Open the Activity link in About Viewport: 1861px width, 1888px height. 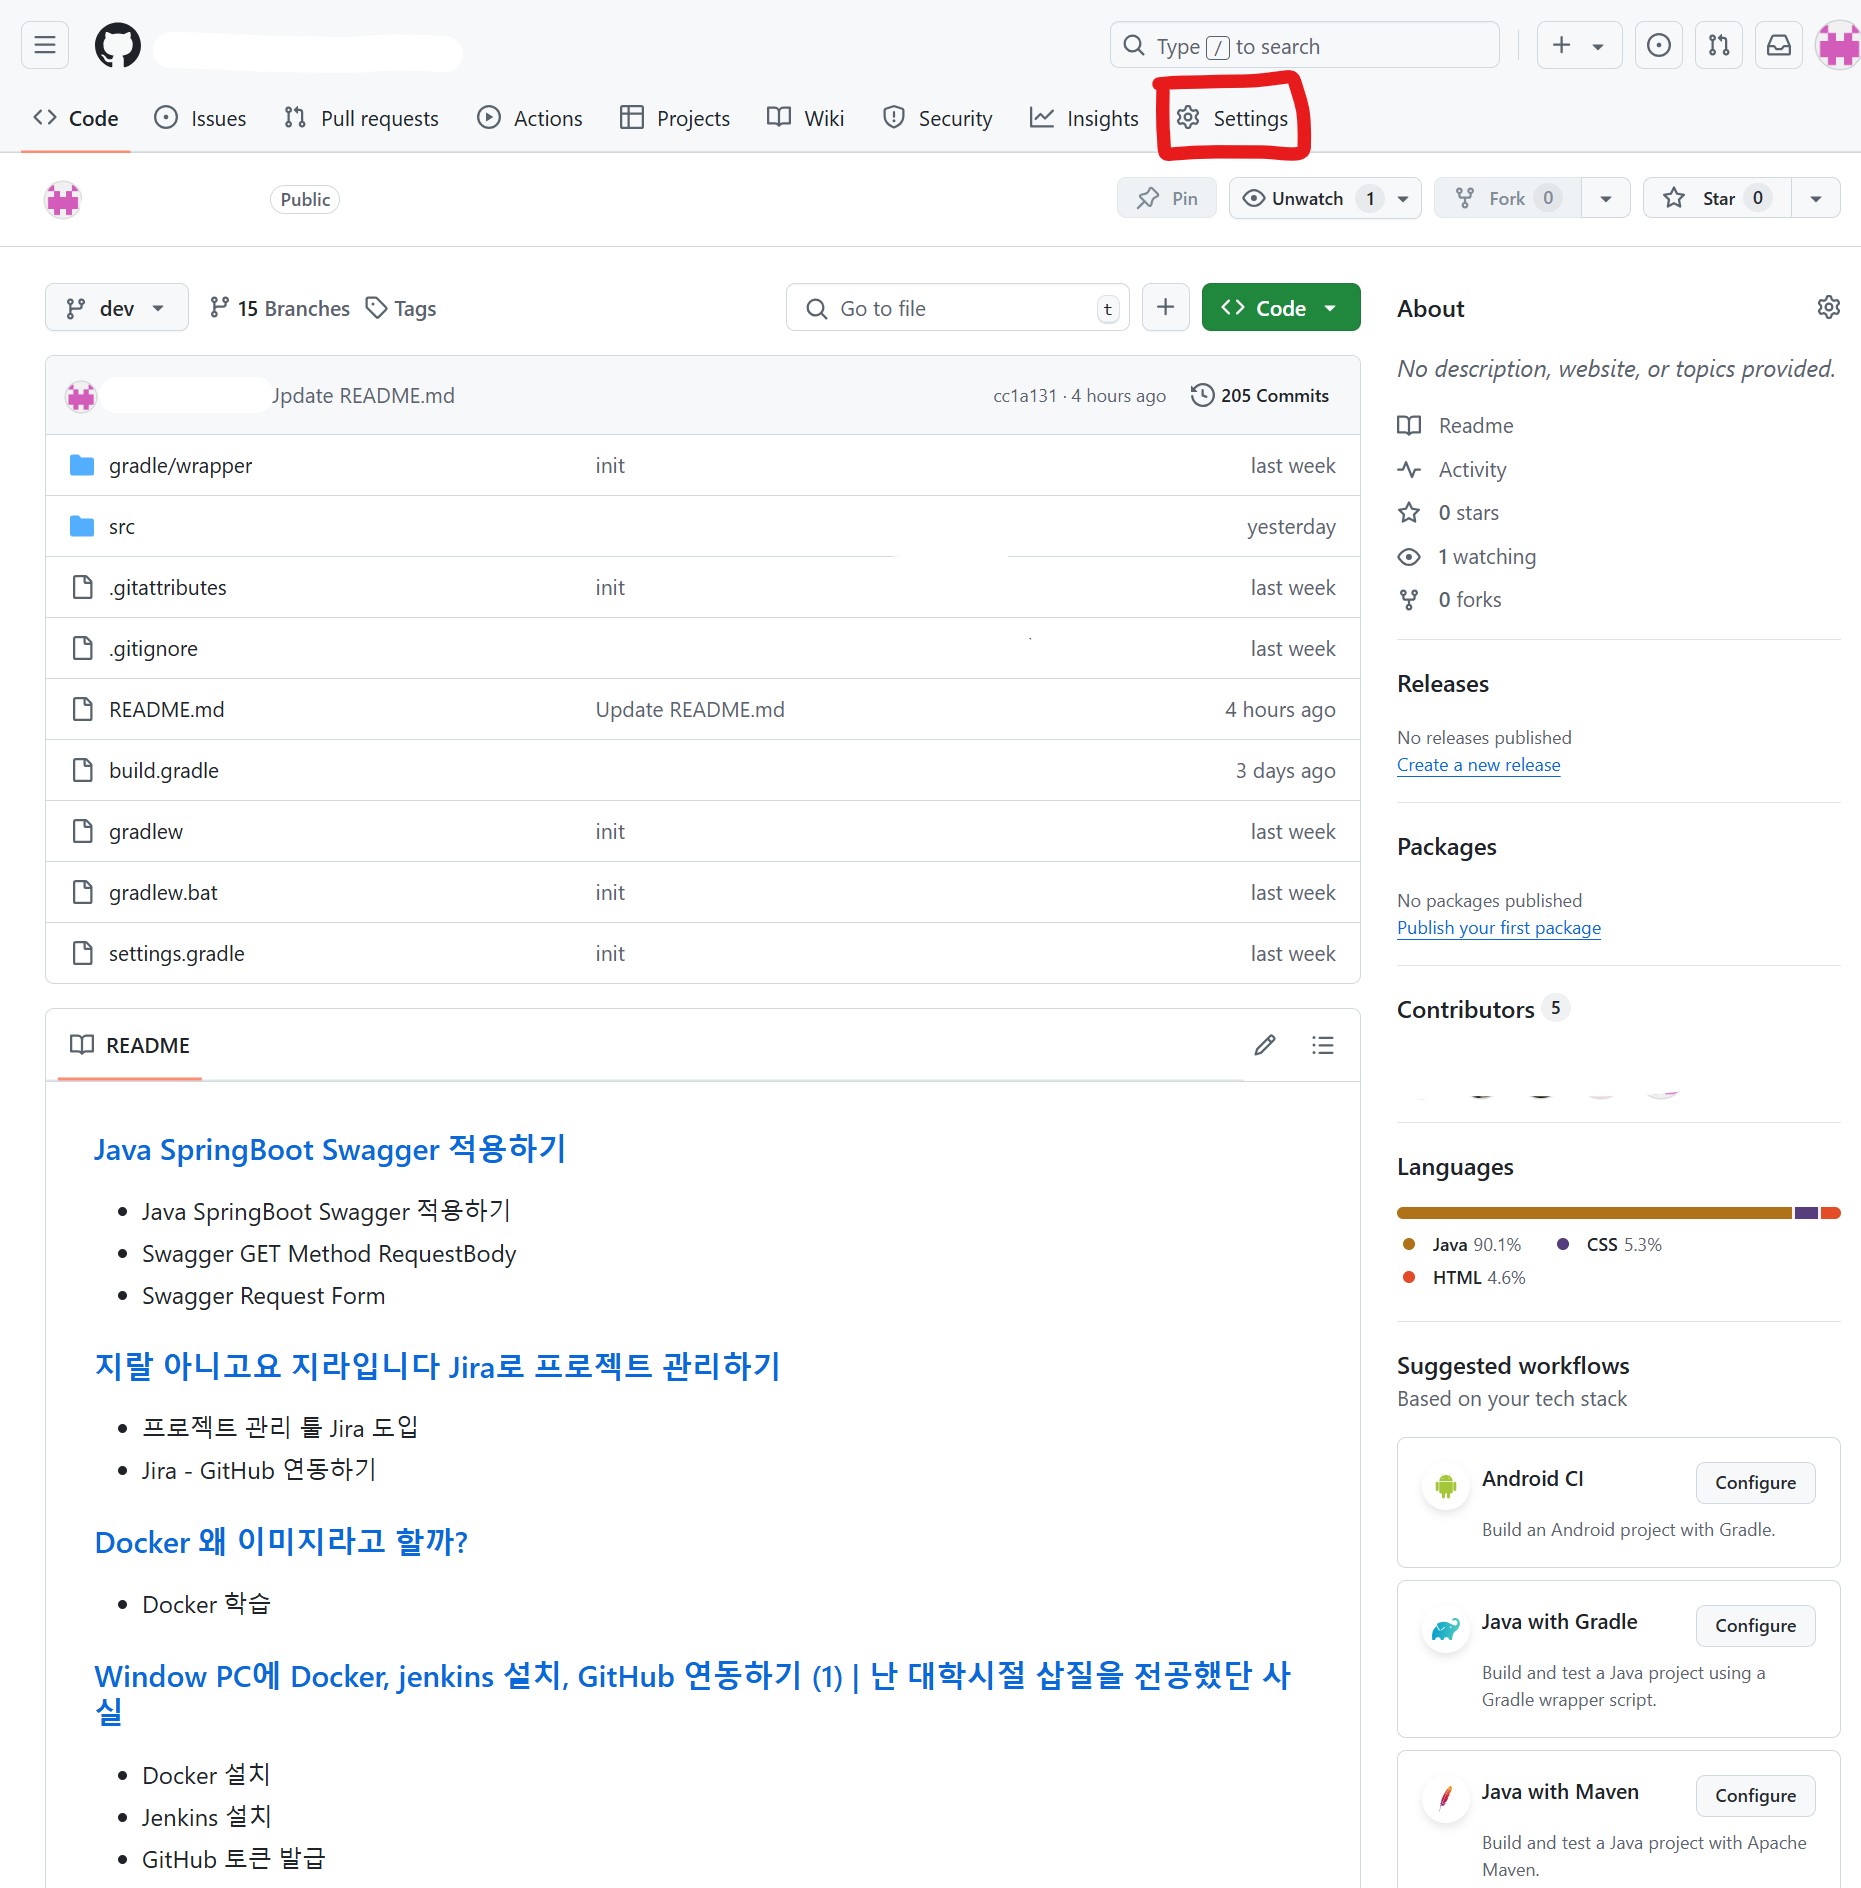1452,469
